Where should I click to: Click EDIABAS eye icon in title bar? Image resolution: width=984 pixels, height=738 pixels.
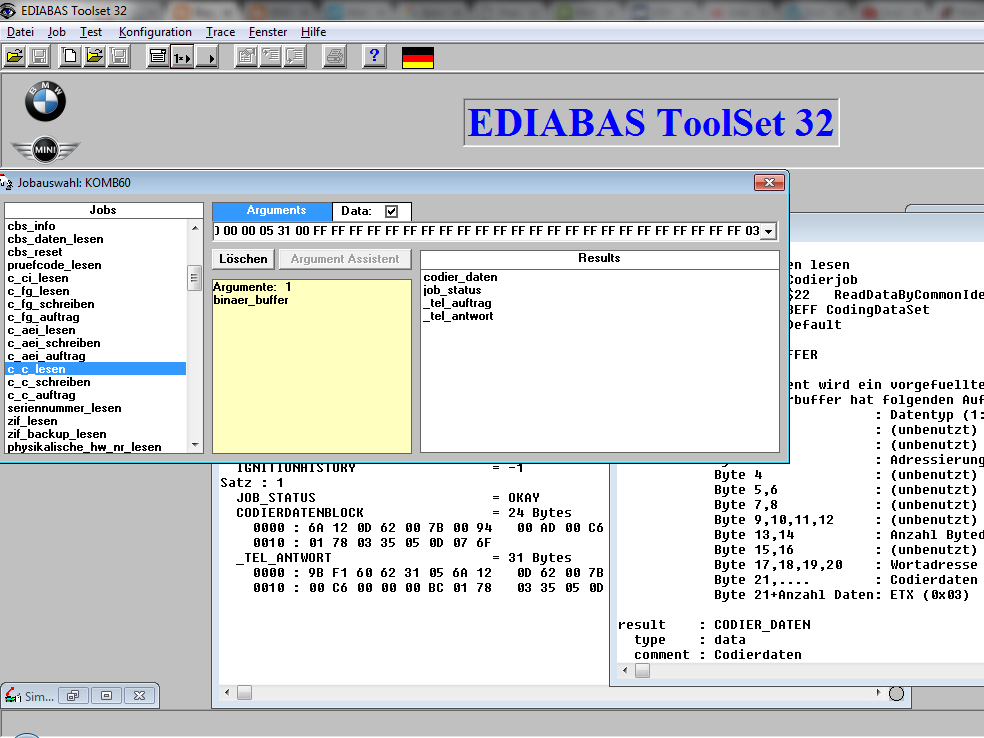pyautogui.click(x=8, y=11)
